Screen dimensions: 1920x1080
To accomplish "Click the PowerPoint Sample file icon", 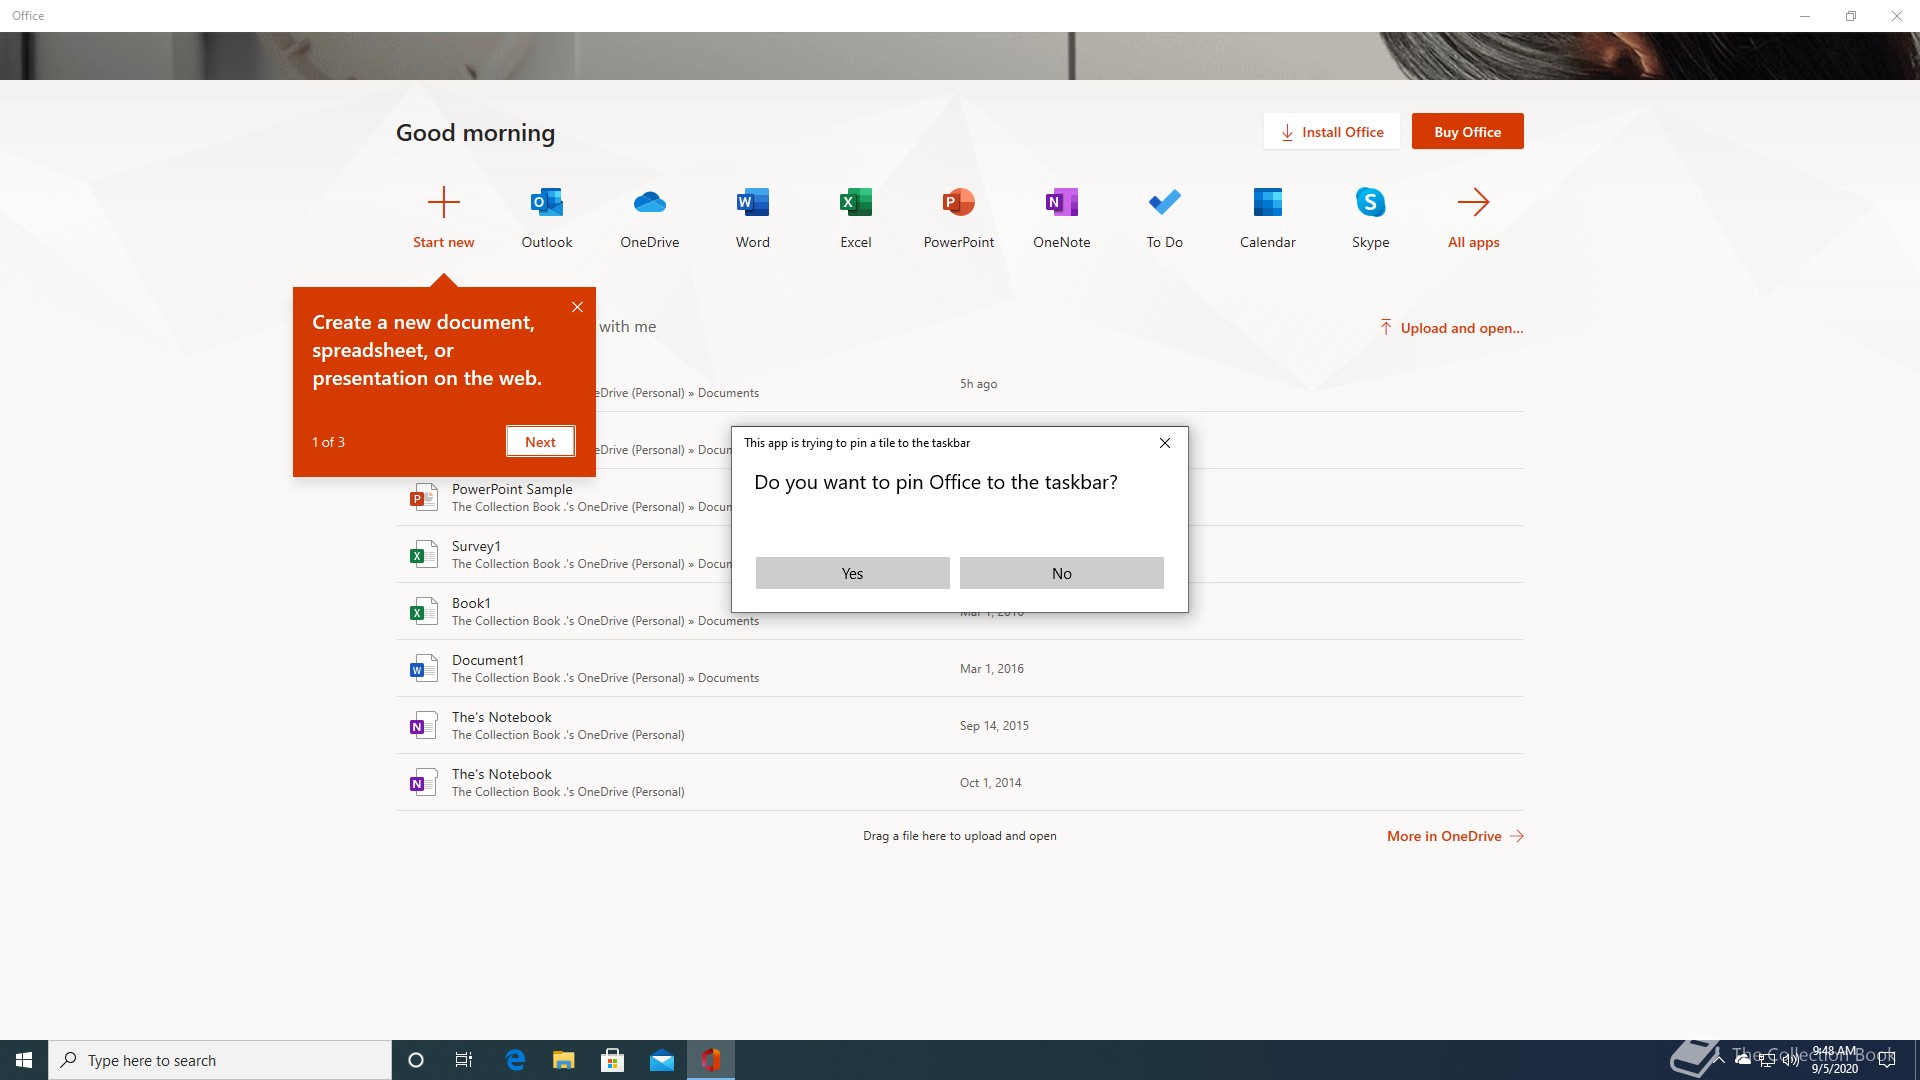I will [423, 497].
